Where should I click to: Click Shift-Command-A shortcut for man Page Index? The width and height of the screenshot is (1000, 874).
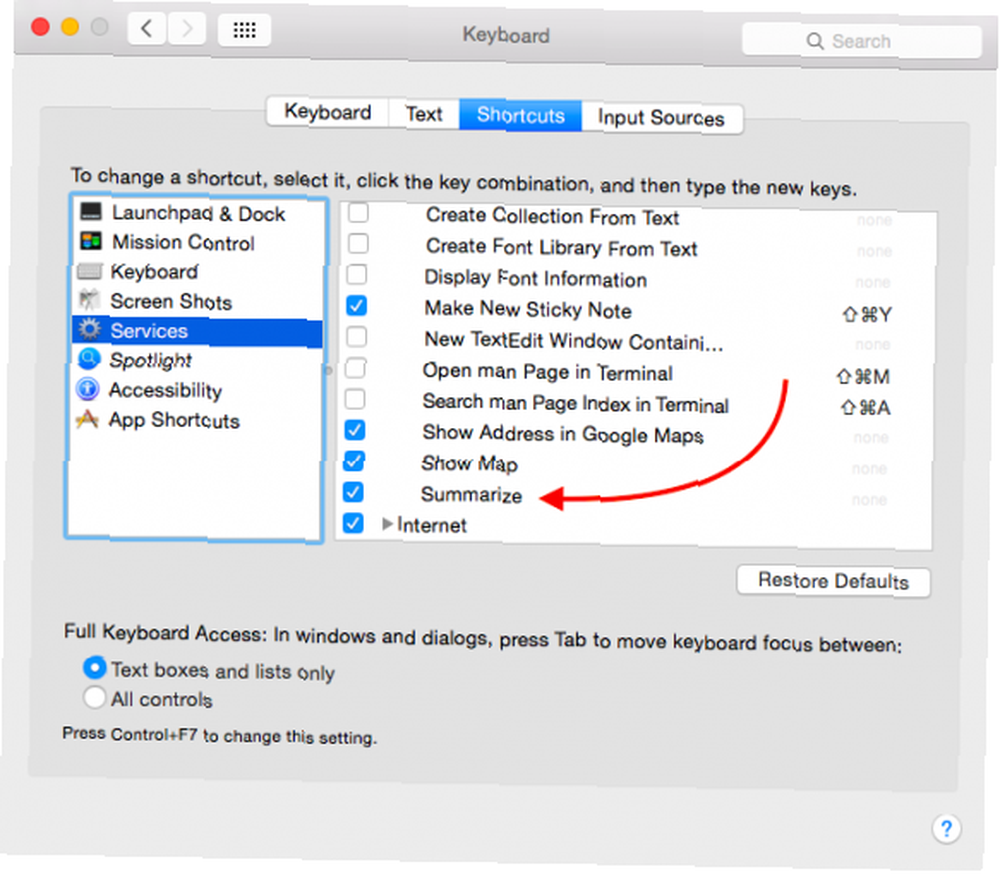(x=865, y=408)
